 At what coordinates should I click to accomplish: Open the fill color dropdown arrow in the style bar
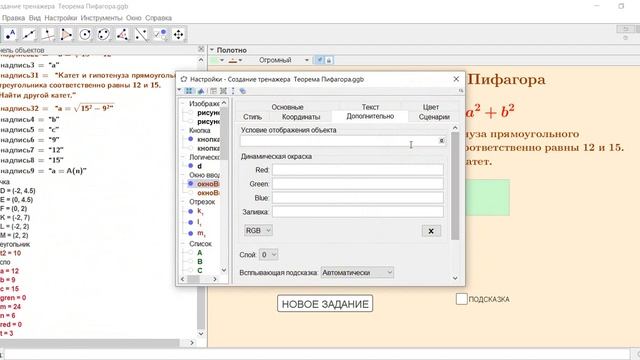coord(222,60)
